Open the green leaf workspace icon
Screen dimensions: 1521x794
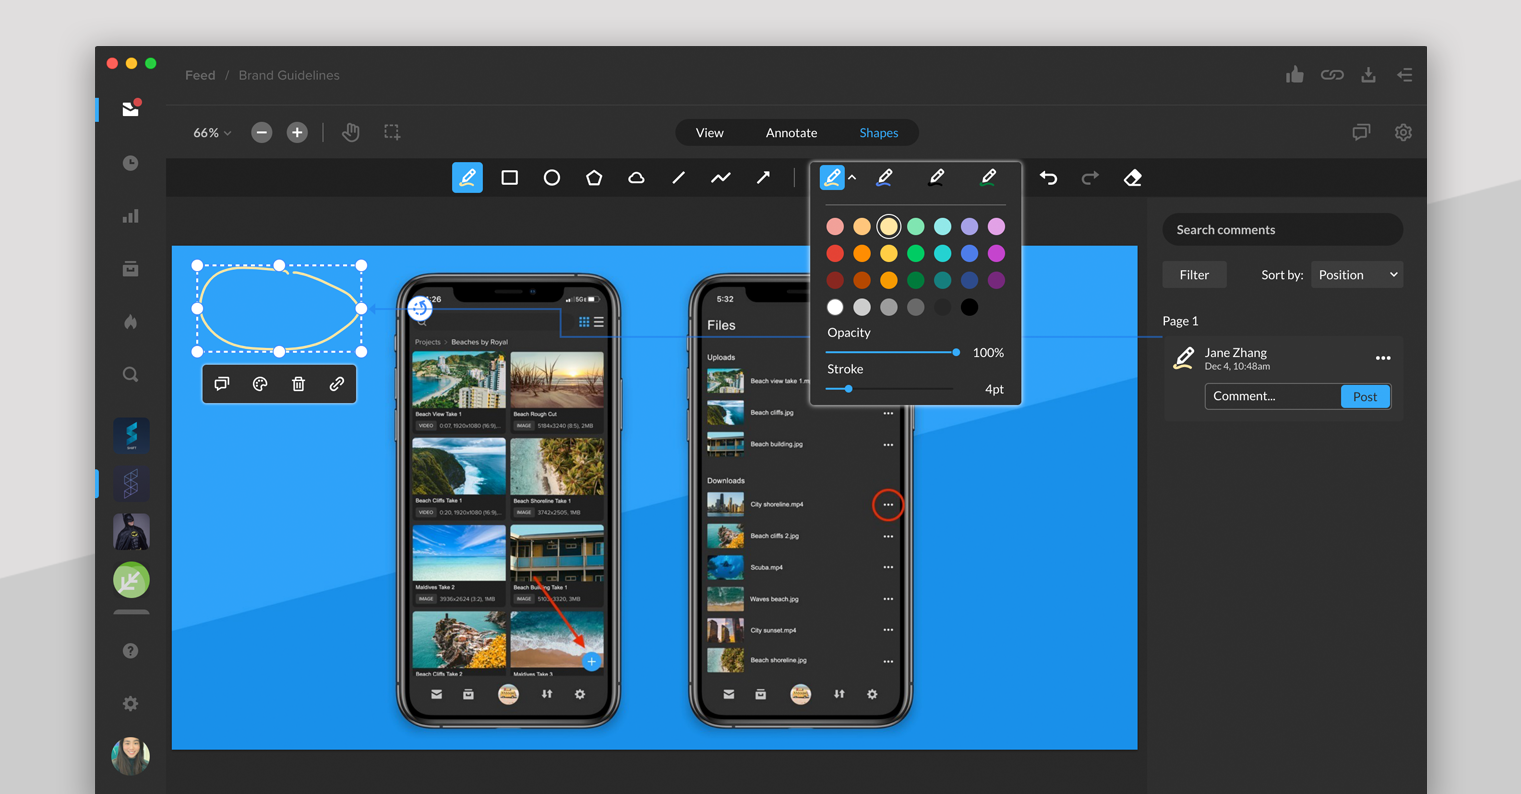click(x=131, y=580)
